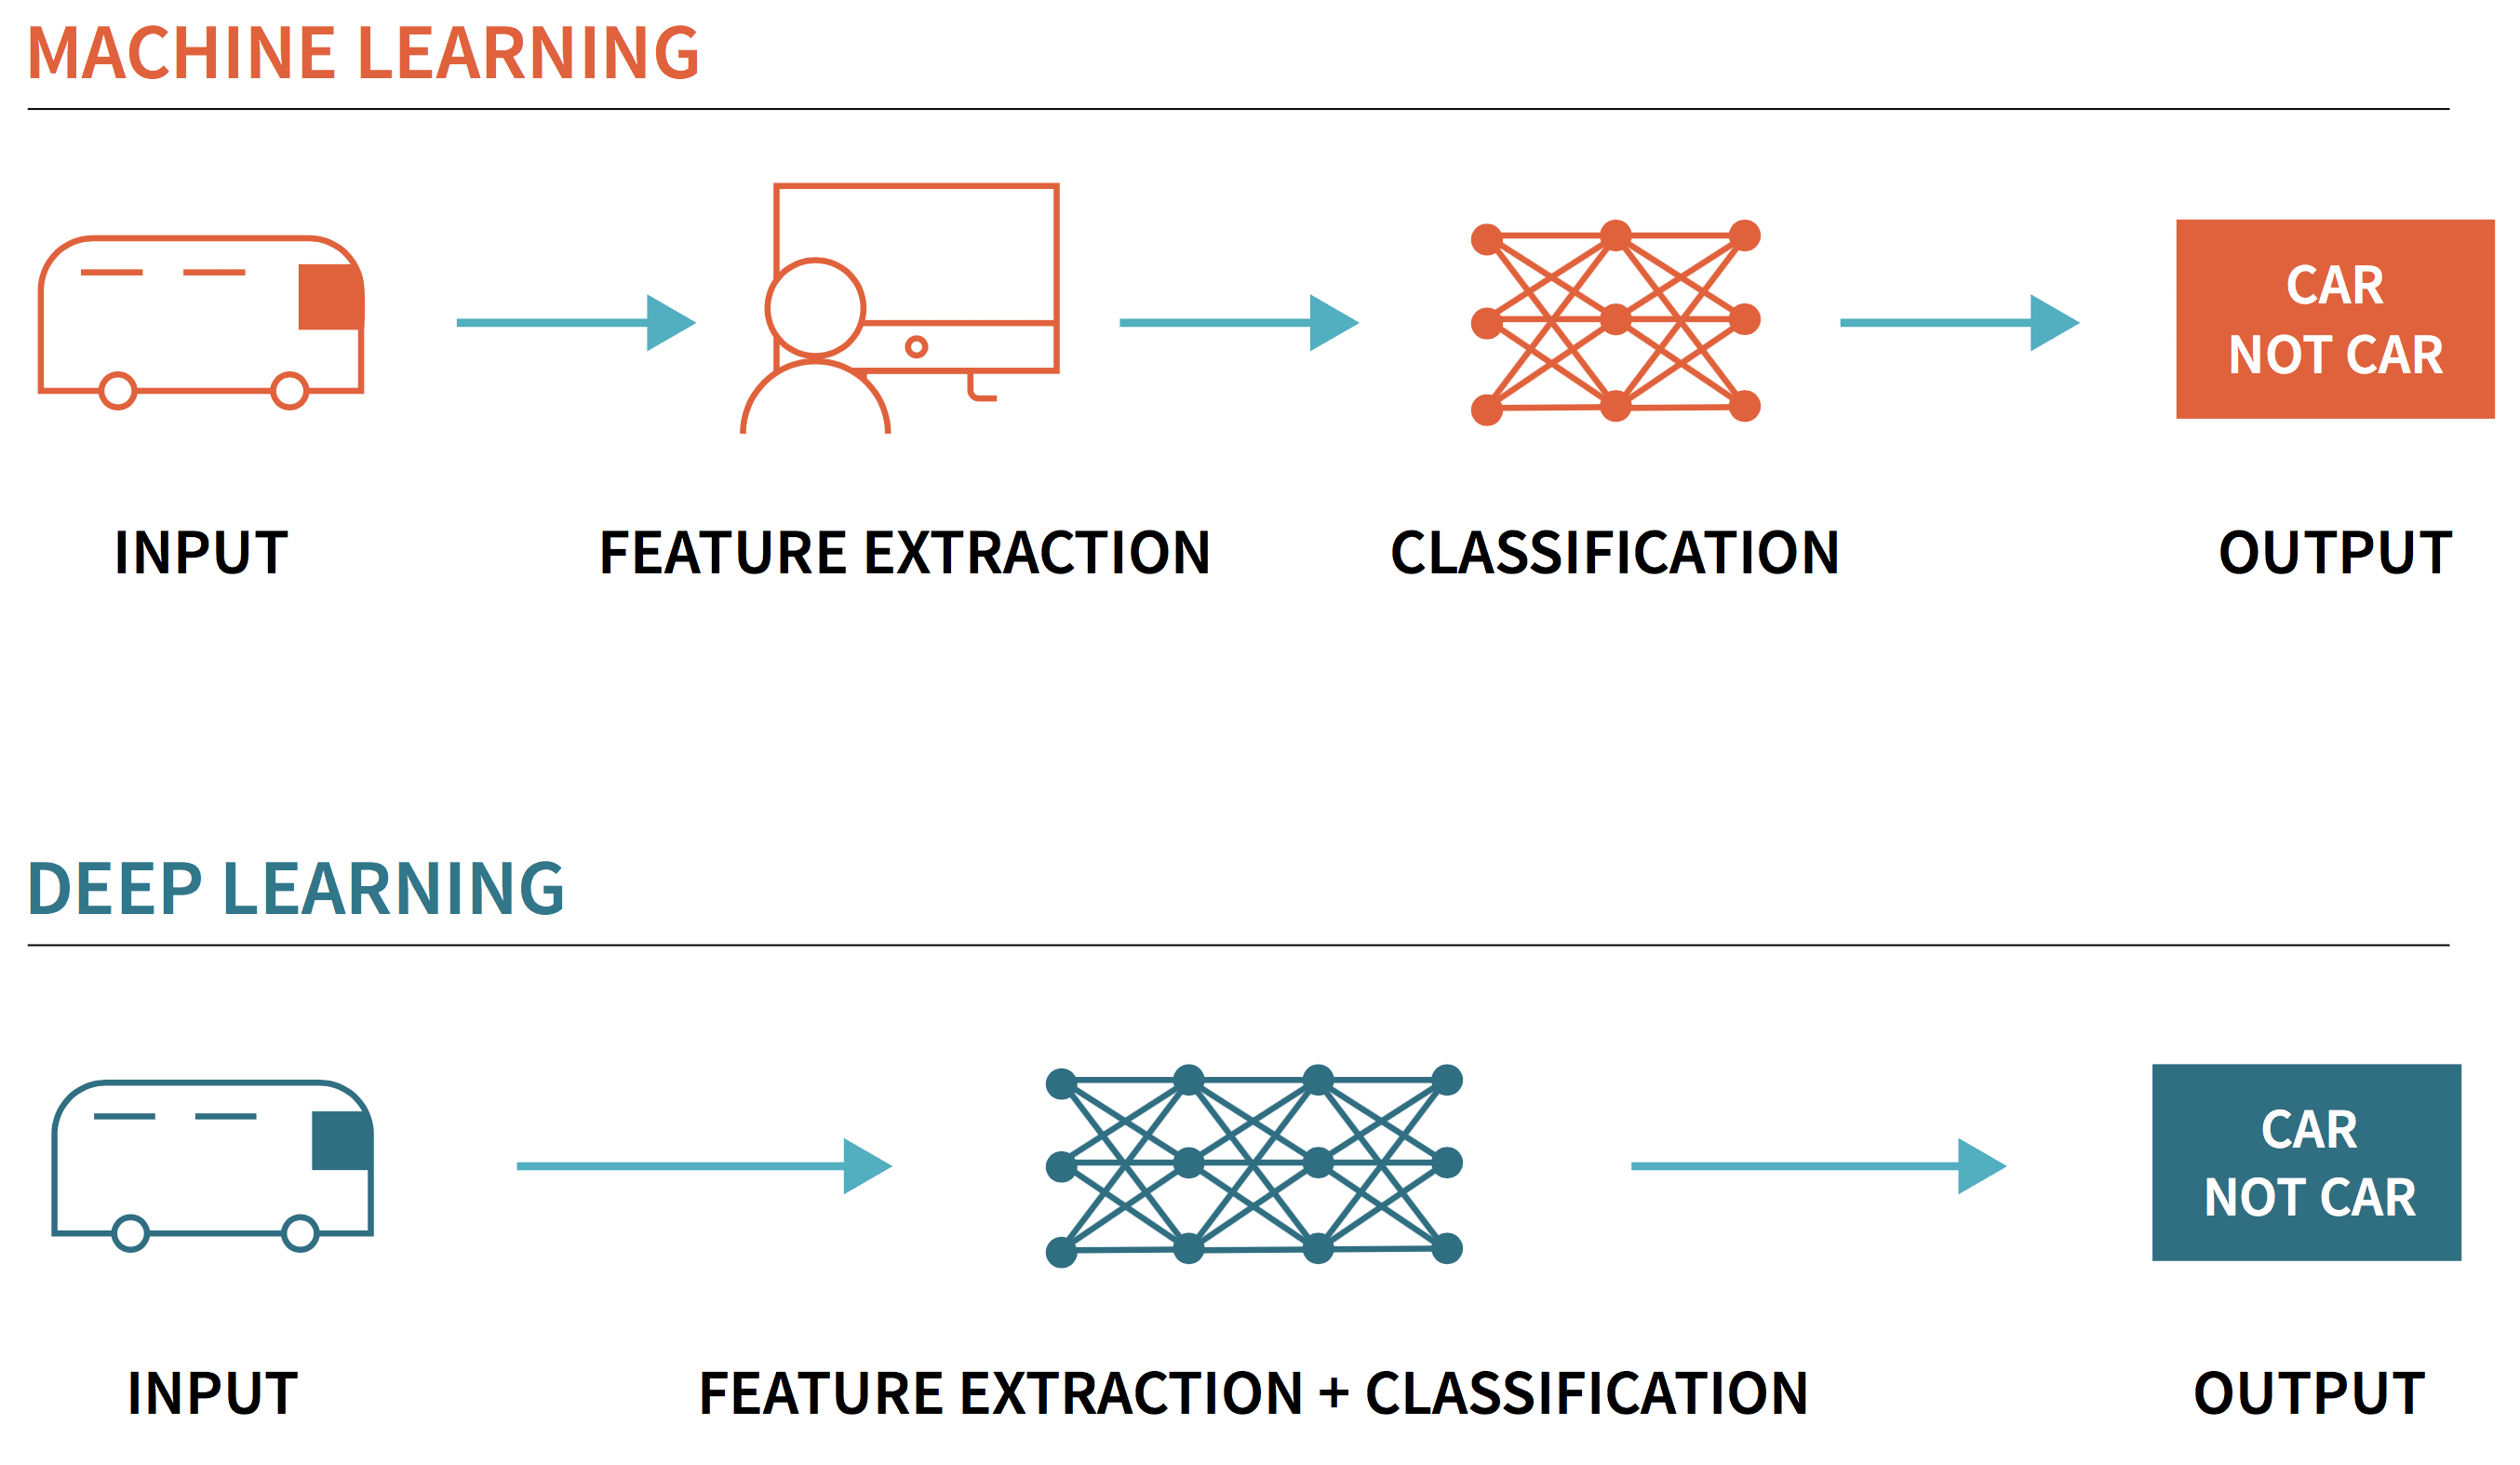Select the MACHINE LEARNING section title
This screenshot has width=2520, height=1465.
click(340, 52)
